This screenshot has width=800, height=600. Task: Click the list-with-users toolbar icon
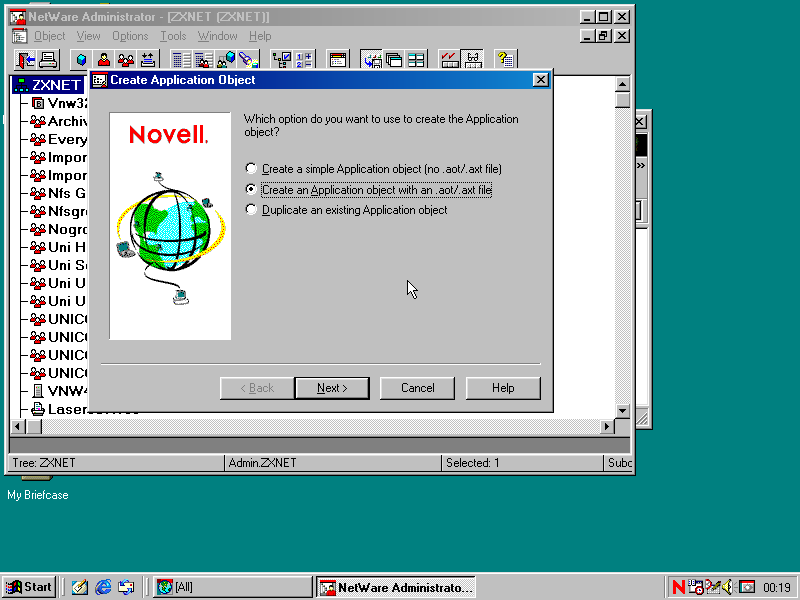pos(204,60)
